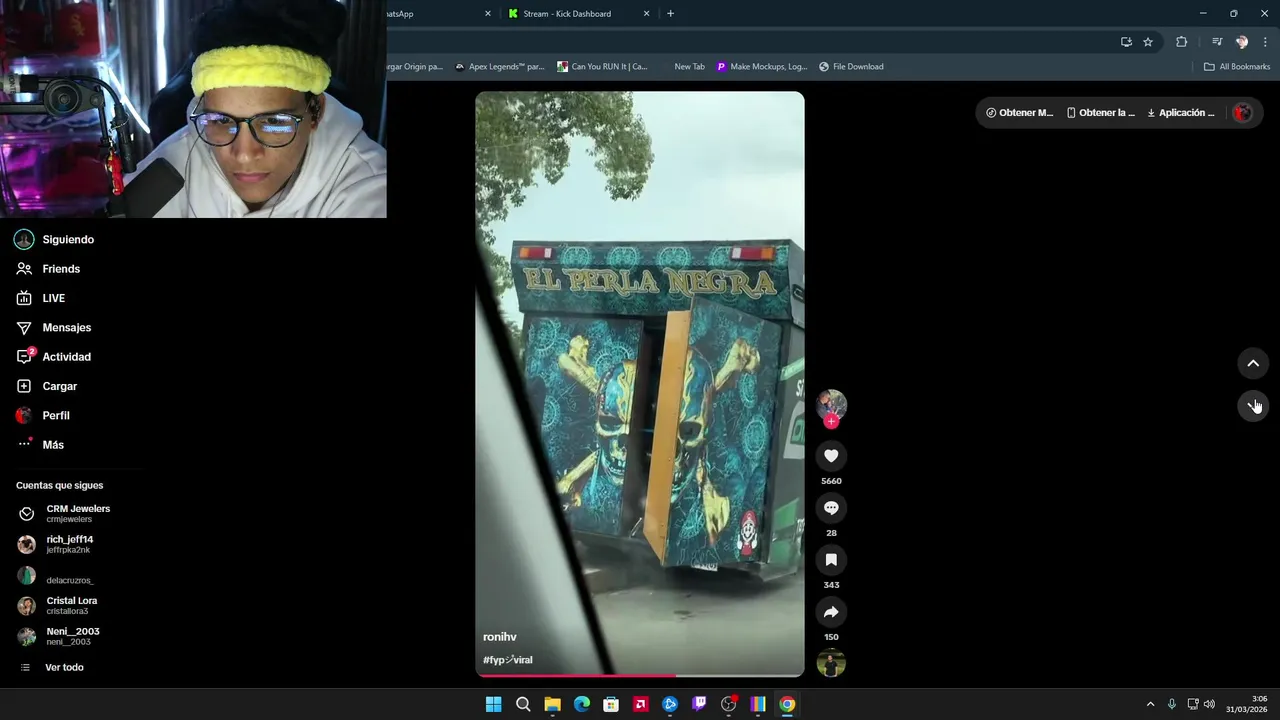
Task: Open Microsoft Store from the taskbar
Action: pyautogui.click(x=611, y=704)
